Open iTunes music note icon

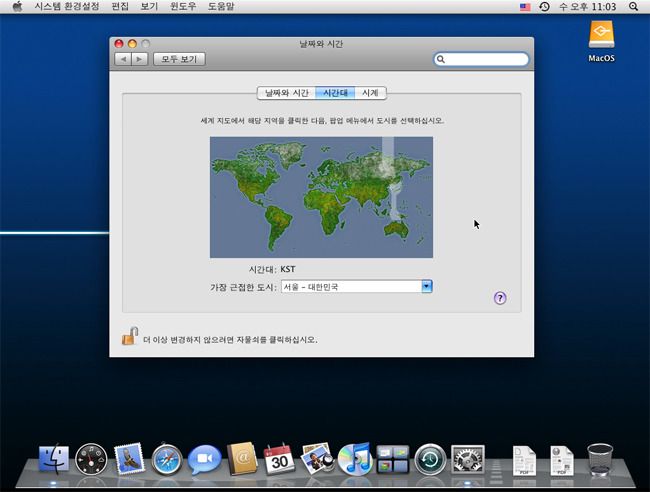coord(355,458)
